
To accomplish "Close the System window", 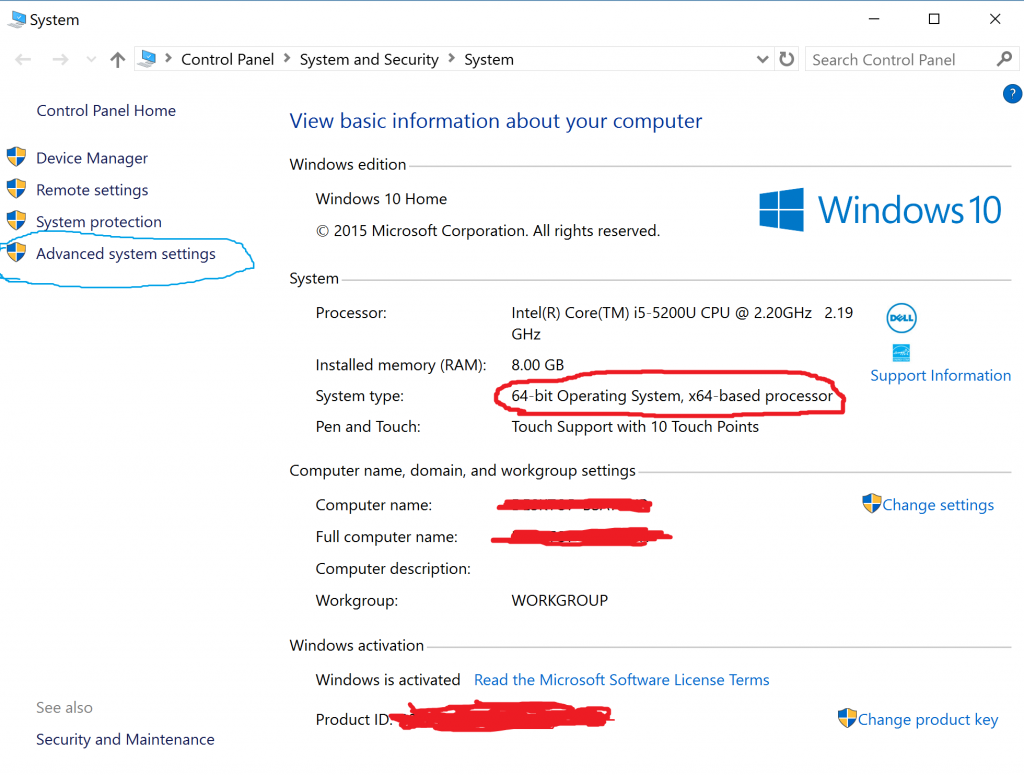I will [995, 19].
